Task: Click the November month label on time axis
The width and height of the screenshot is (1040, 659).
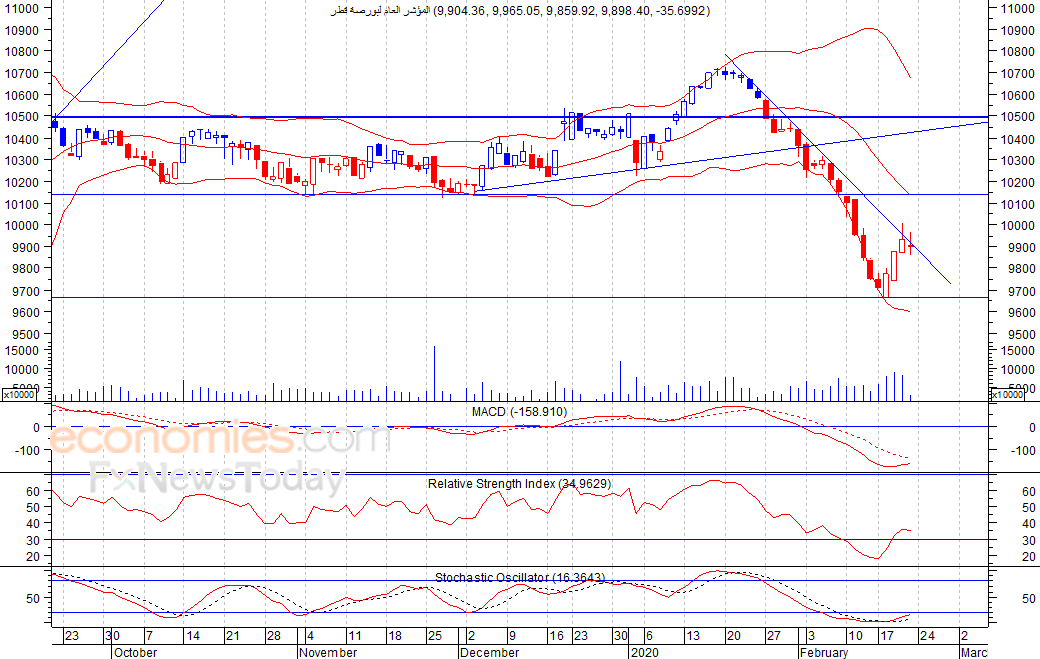Action: (328, 652)
